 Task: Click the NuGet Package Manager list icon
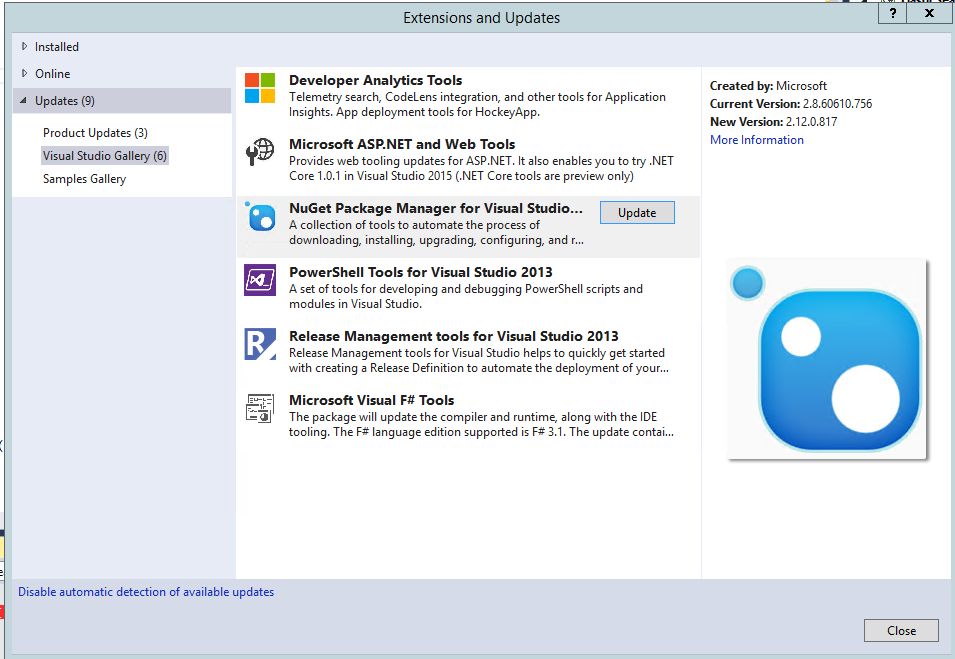(x=260, y=216)
